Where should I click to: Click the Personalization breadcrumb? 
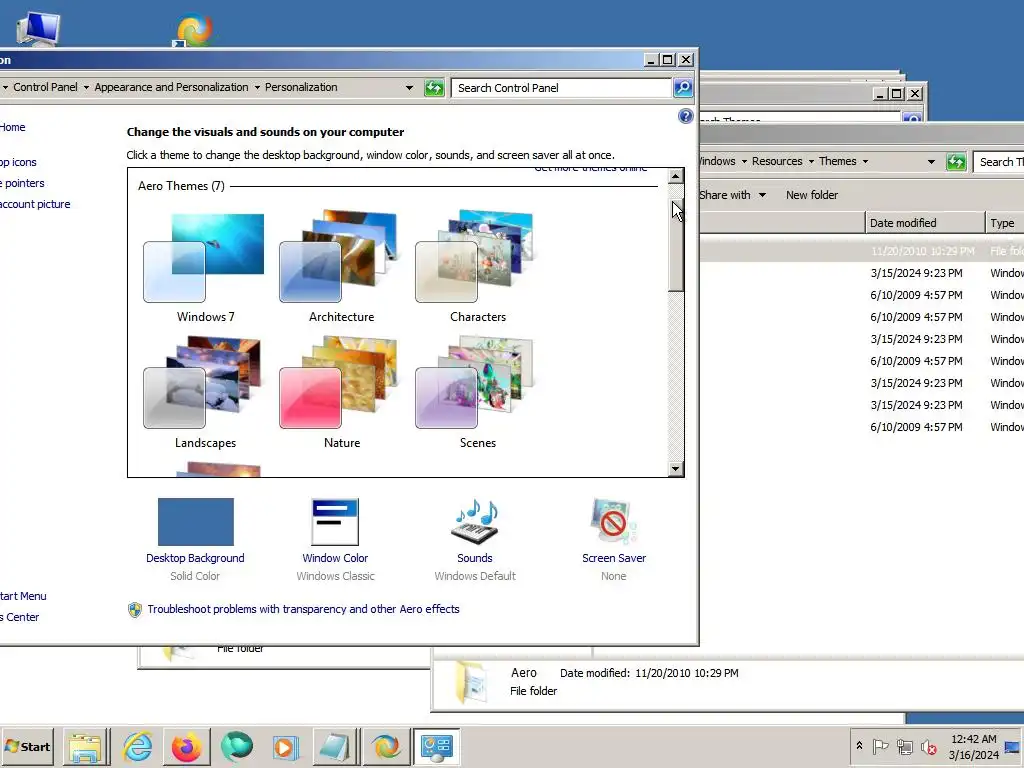point(301,88)
